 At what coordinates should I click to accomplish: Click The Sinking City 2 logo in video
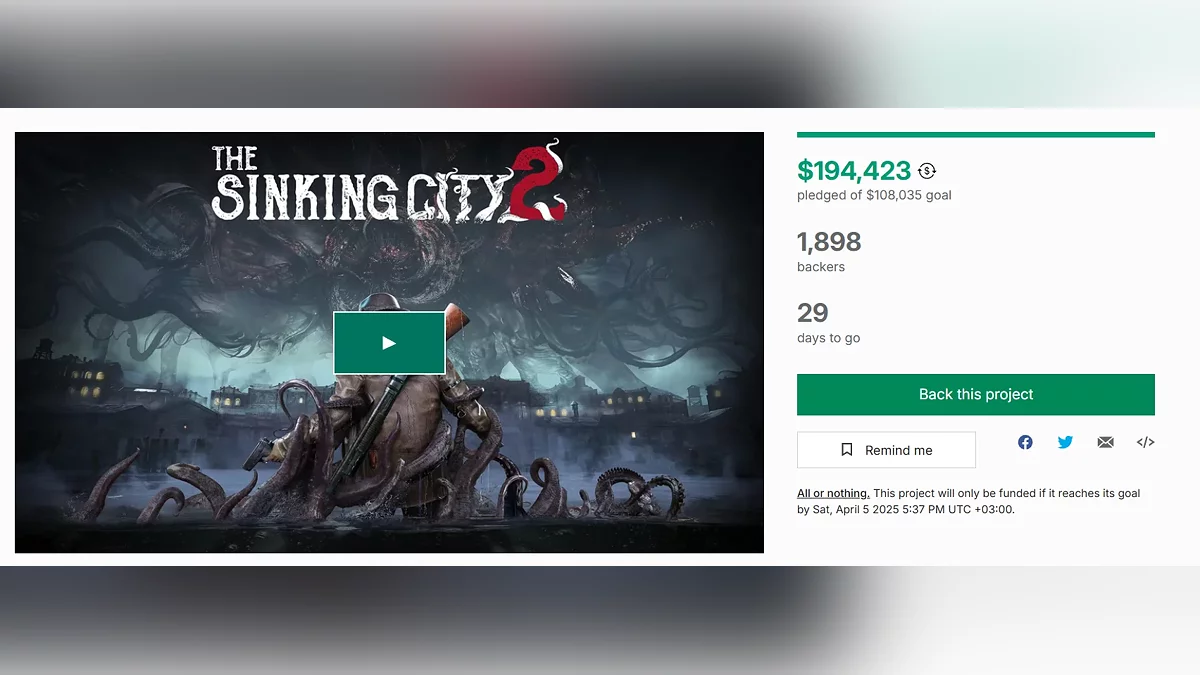pyautogui.click(x=389, y=183)
